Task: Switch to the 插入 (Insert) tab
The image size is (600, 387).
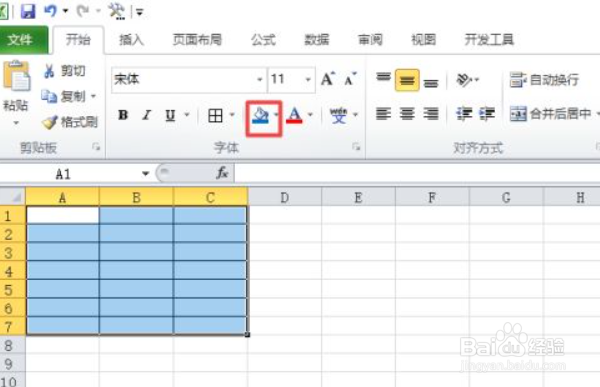Action: 131,39
